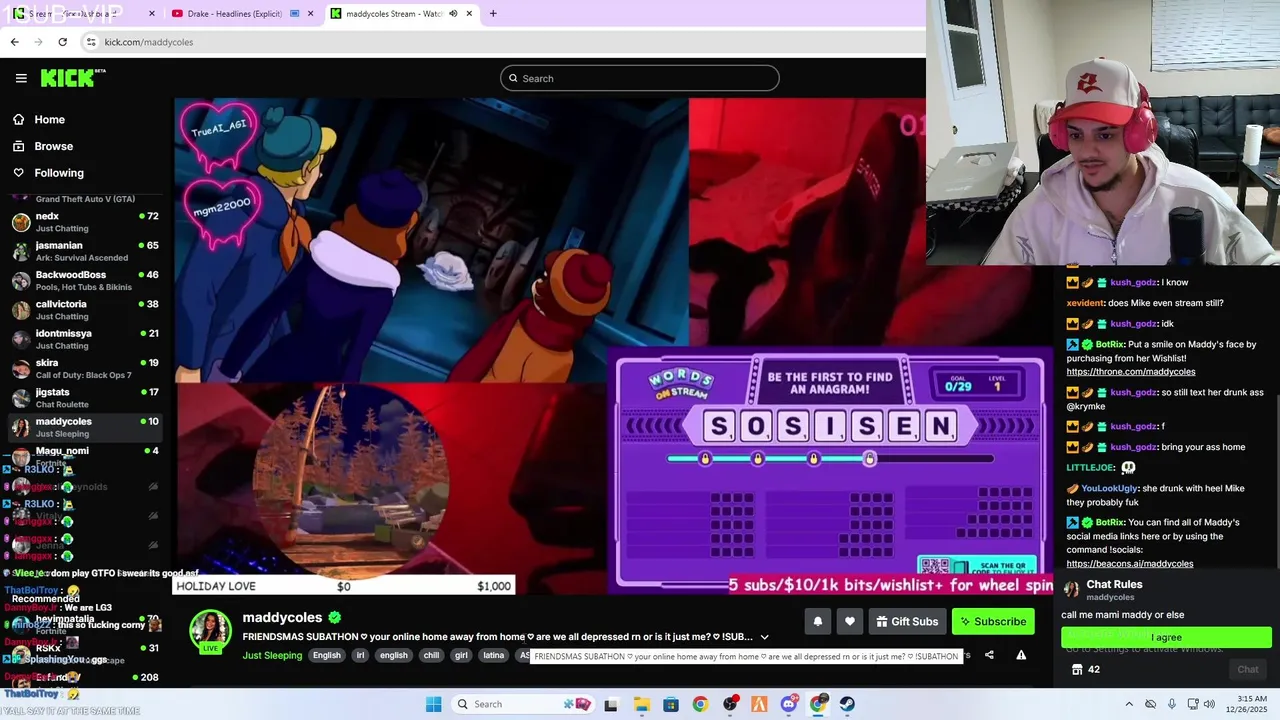This screenshot has height=720, width=1280.
Task: Click maddycoles streamer avatar
Action: [x=211, y=631]
